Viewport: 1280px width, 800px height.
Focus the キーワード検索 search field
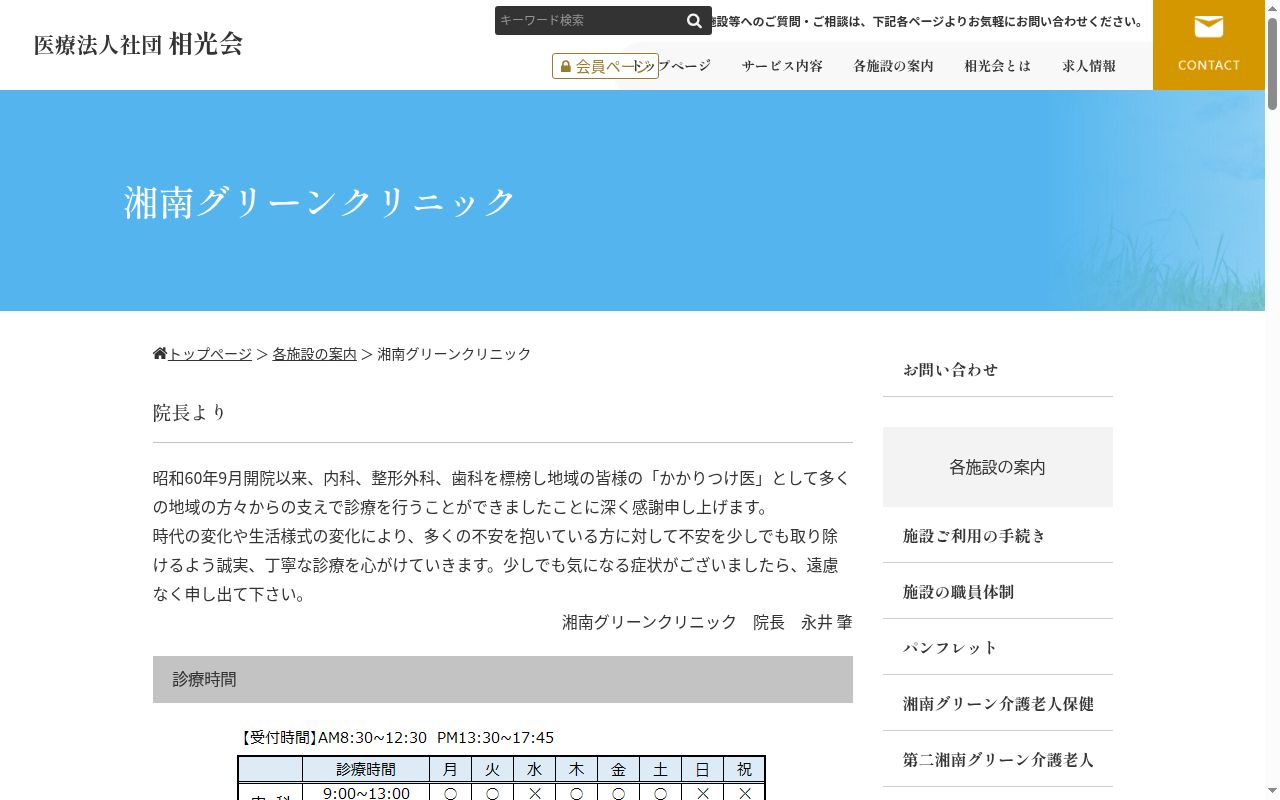click(589, 21)
